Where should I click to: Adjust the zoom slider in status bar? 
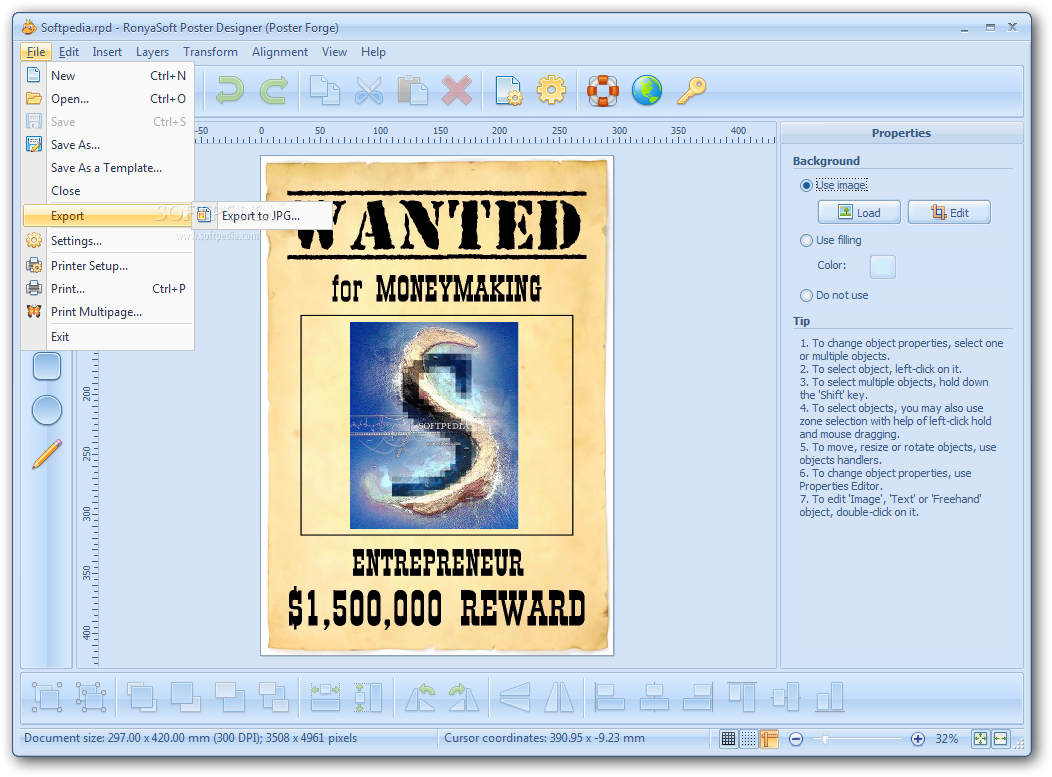click(825, 739)
